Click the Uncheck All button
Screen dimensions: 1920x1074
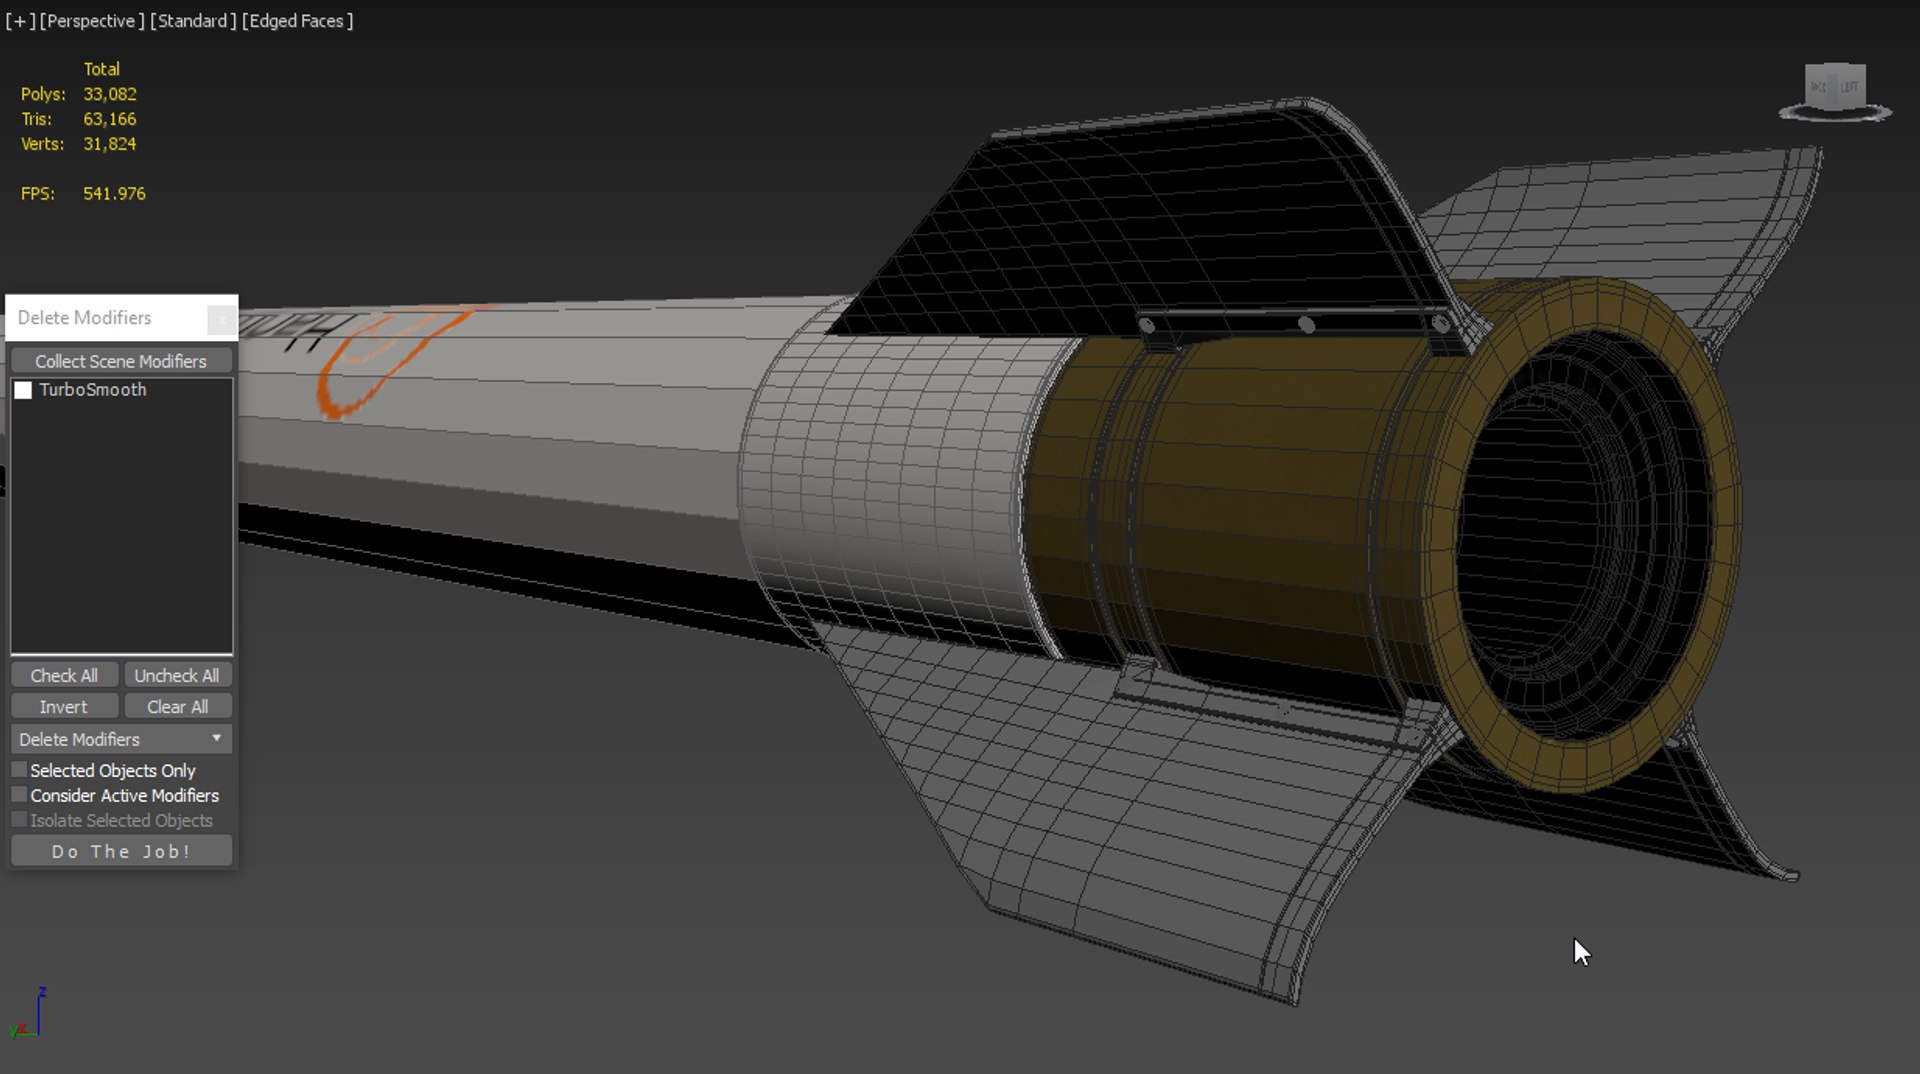177,676
